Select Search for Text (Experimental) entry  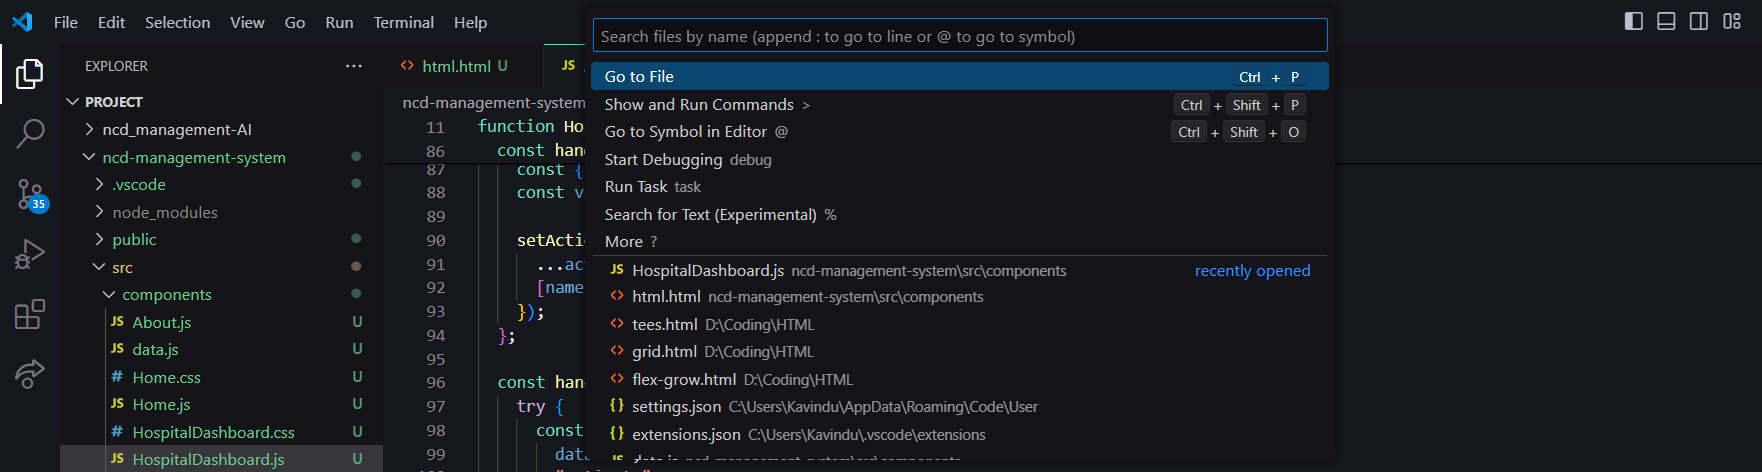click(960, 214)
